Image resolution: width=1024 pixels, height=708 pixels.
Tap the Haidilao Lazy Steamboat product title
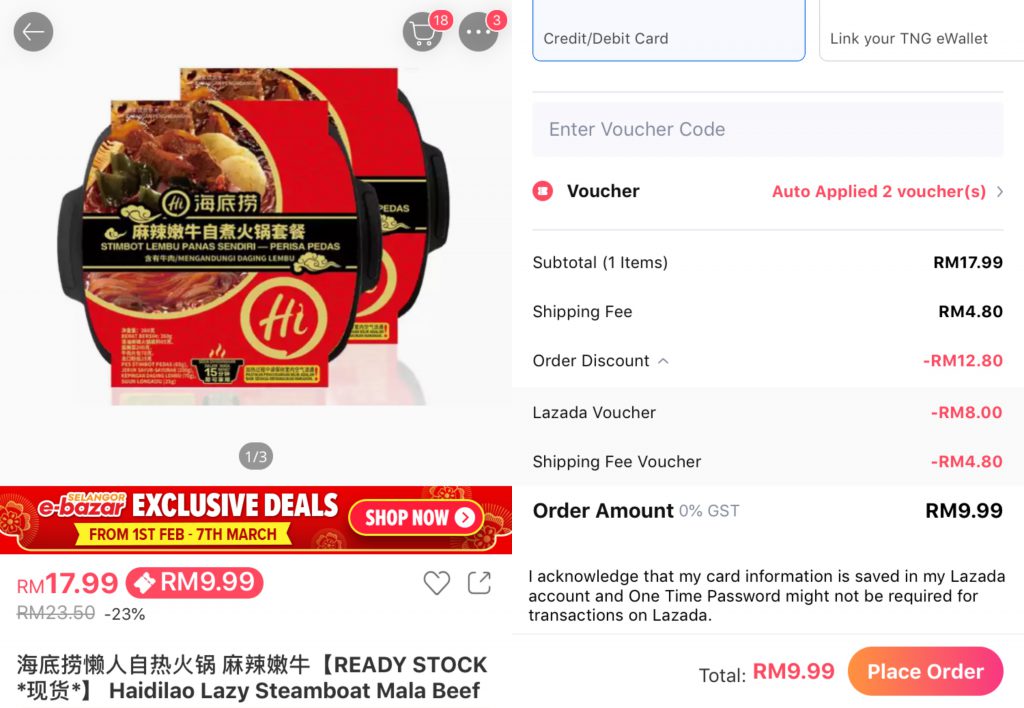[x=252, y=677]
